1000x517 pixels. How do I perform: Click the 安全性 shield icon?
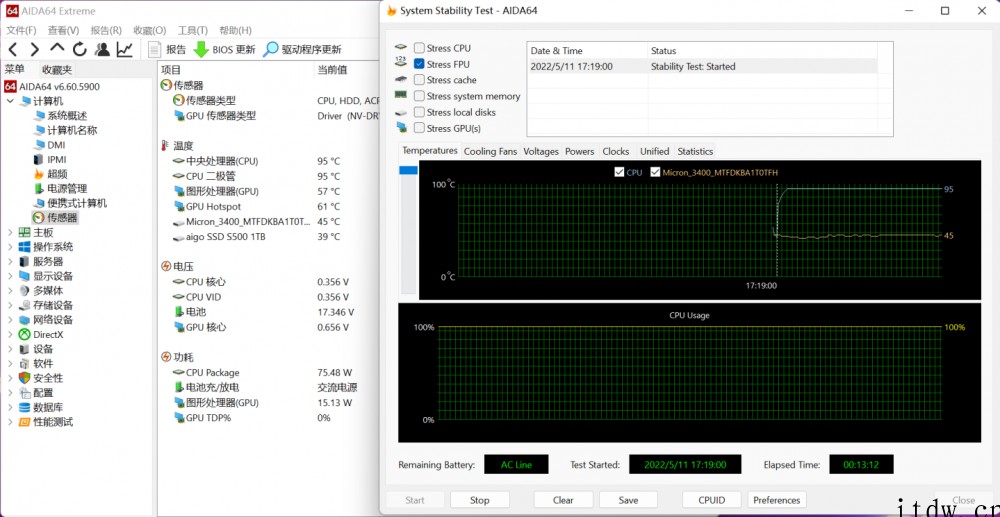point(25,378)
